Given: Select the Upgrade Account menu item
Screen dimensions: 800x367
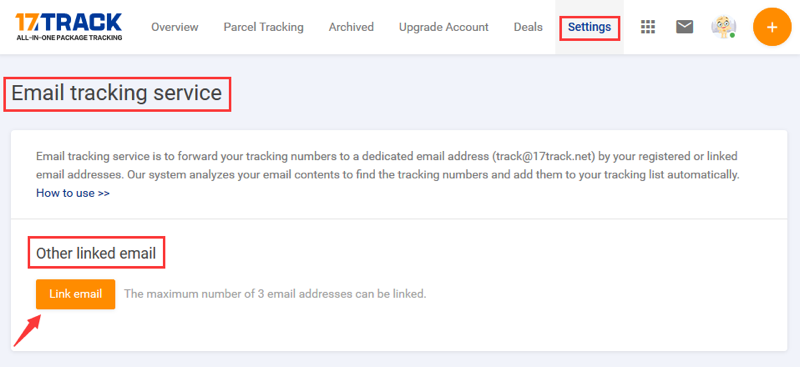Looking at the screenshot, I should click(x=444, y=27).
